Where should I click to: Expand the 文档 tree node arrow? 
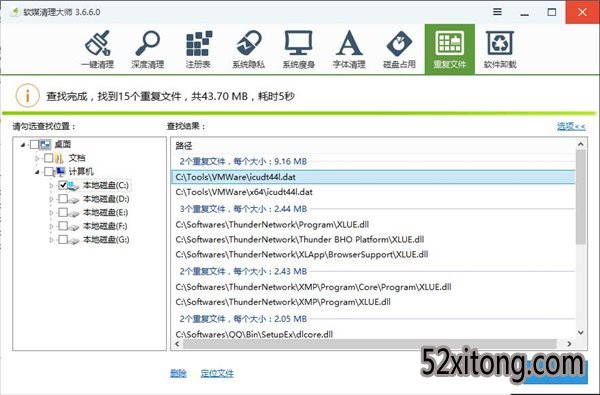[x=37, y=158]
